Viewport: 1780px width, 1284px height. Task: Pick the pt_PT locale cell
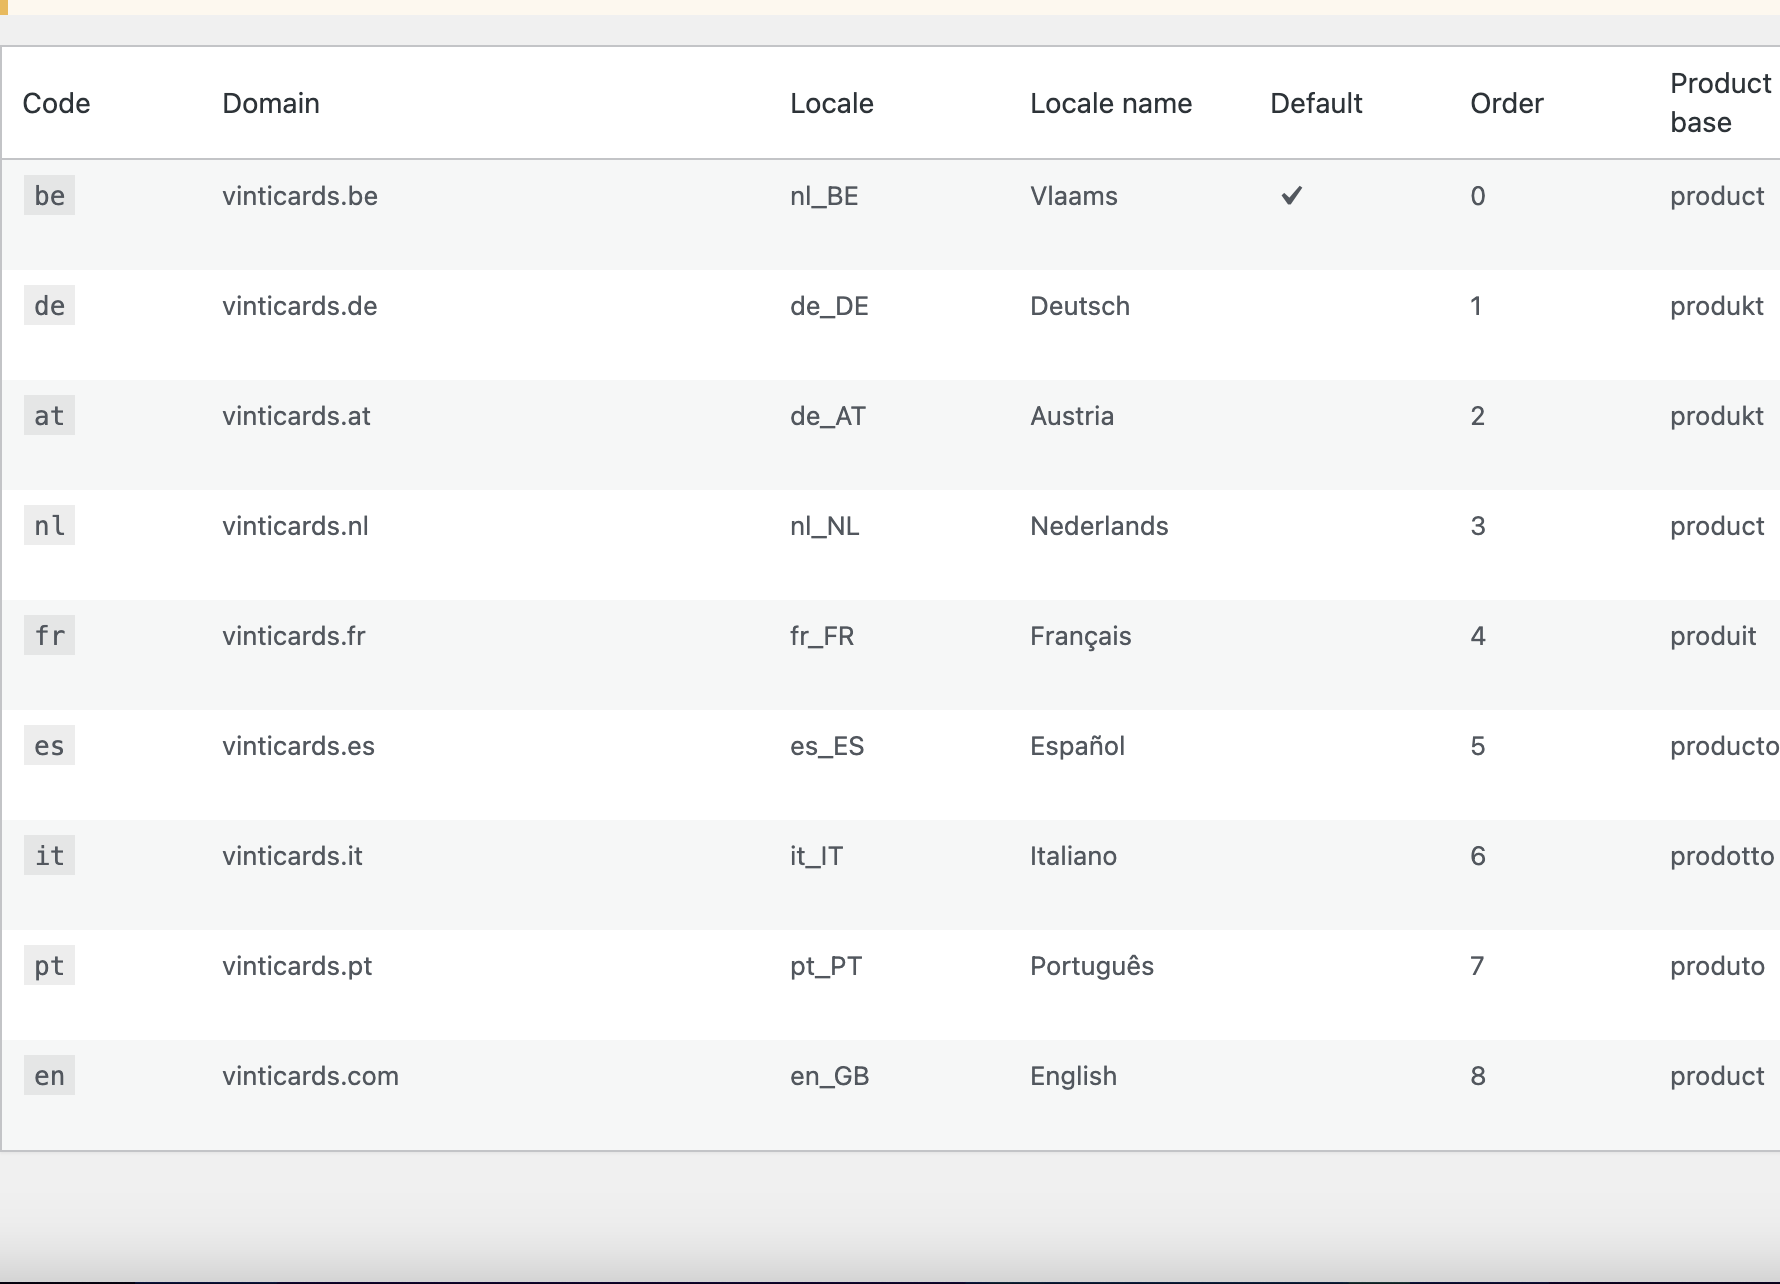(826, 966)
